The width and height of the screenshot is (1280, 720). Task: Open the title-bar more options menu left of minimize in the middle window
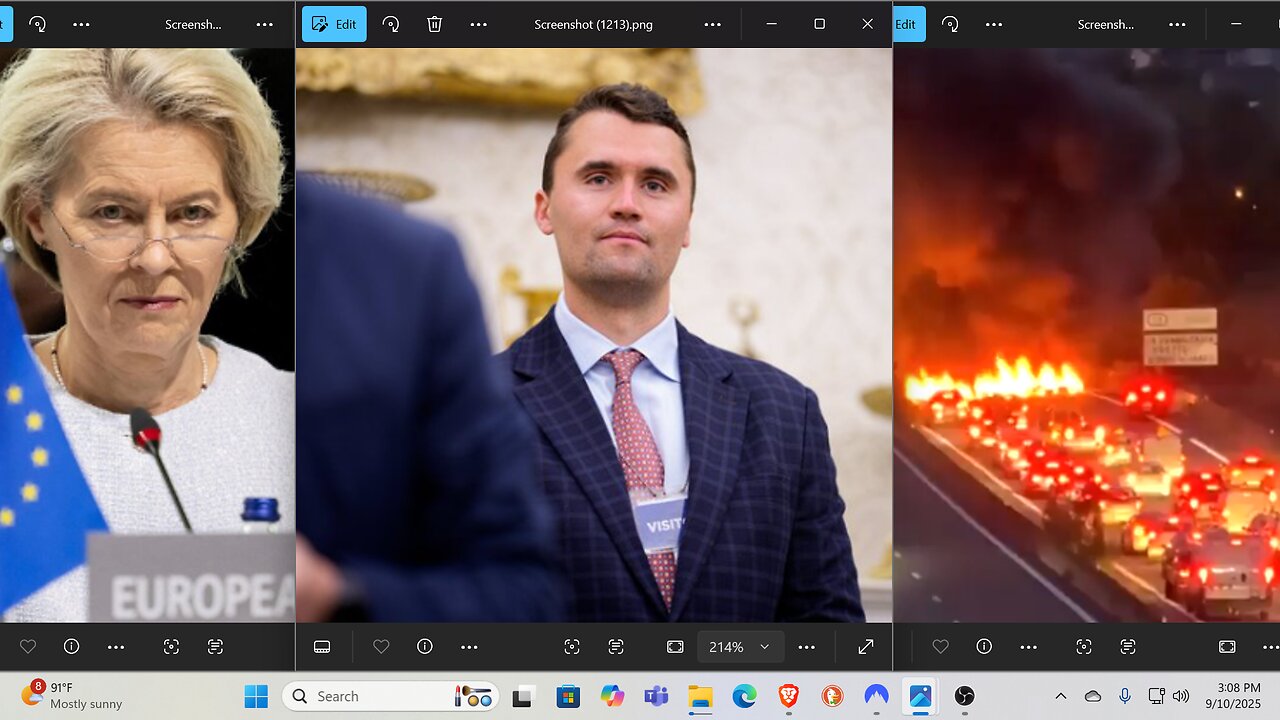pyautogui.click(x=713, y=24)
